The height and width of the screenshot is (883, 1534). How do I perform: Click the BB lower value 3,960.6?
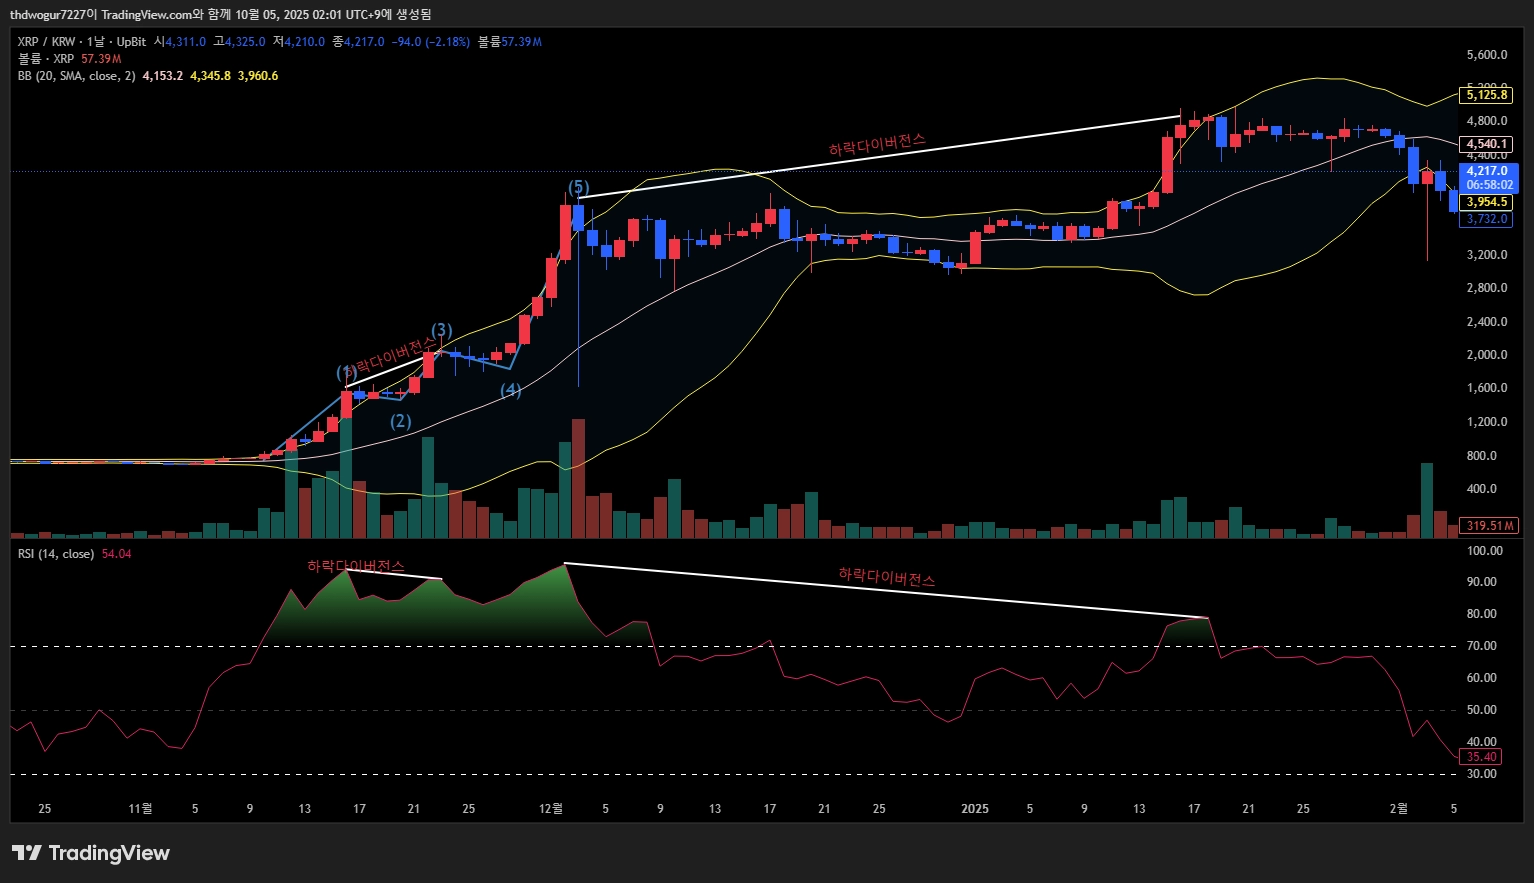click(x=258, y=76)
